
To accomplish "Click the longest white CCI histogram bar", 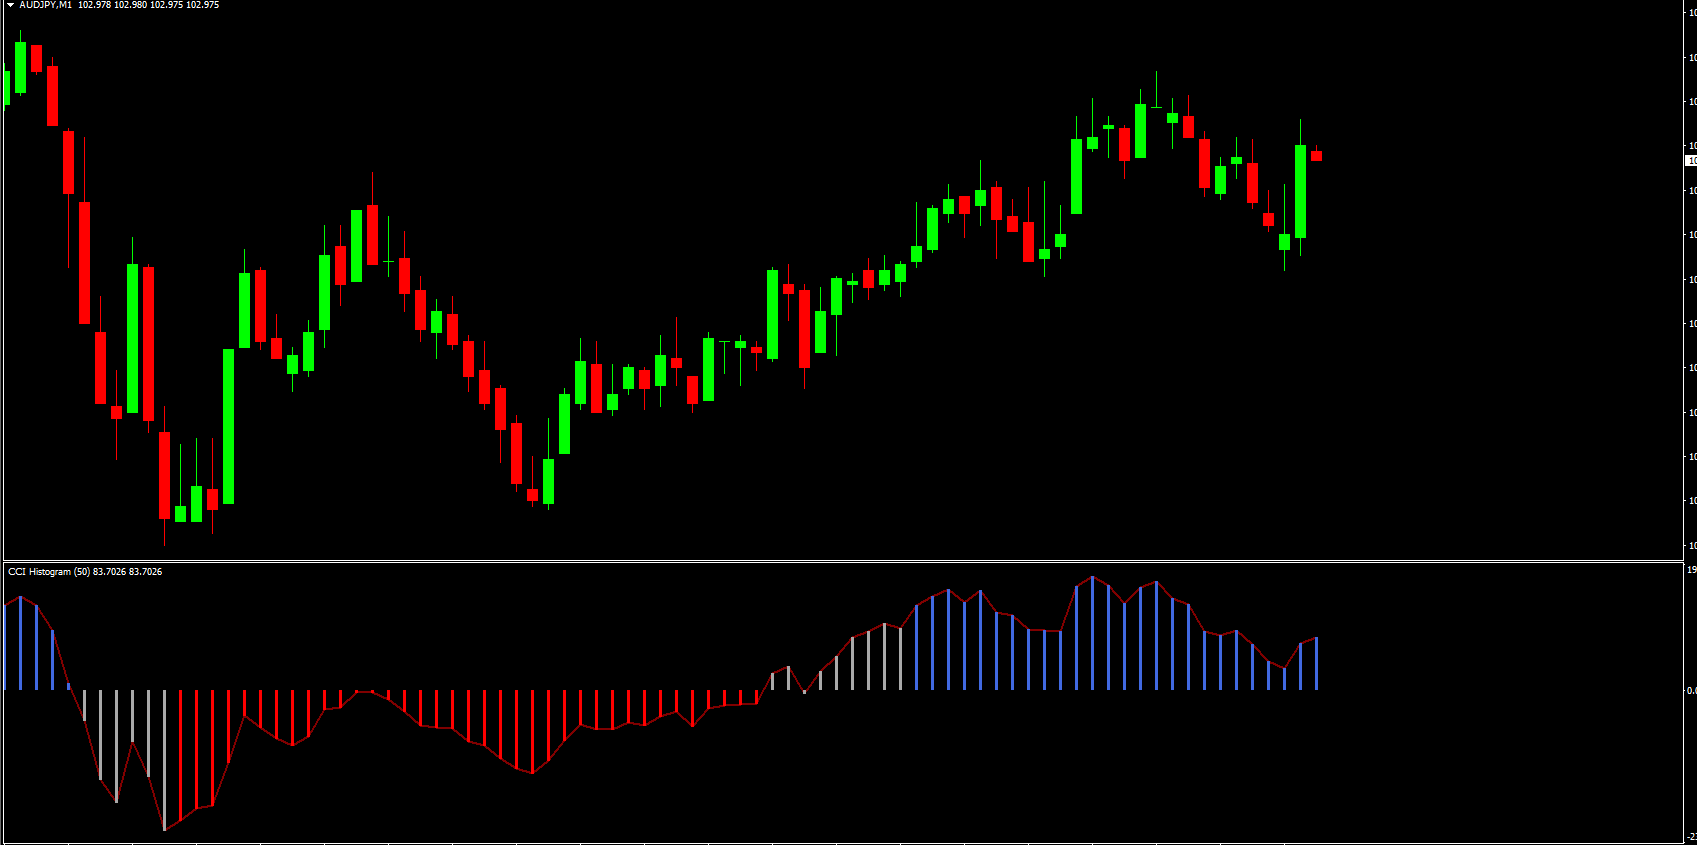I will [x=165, y=760].
